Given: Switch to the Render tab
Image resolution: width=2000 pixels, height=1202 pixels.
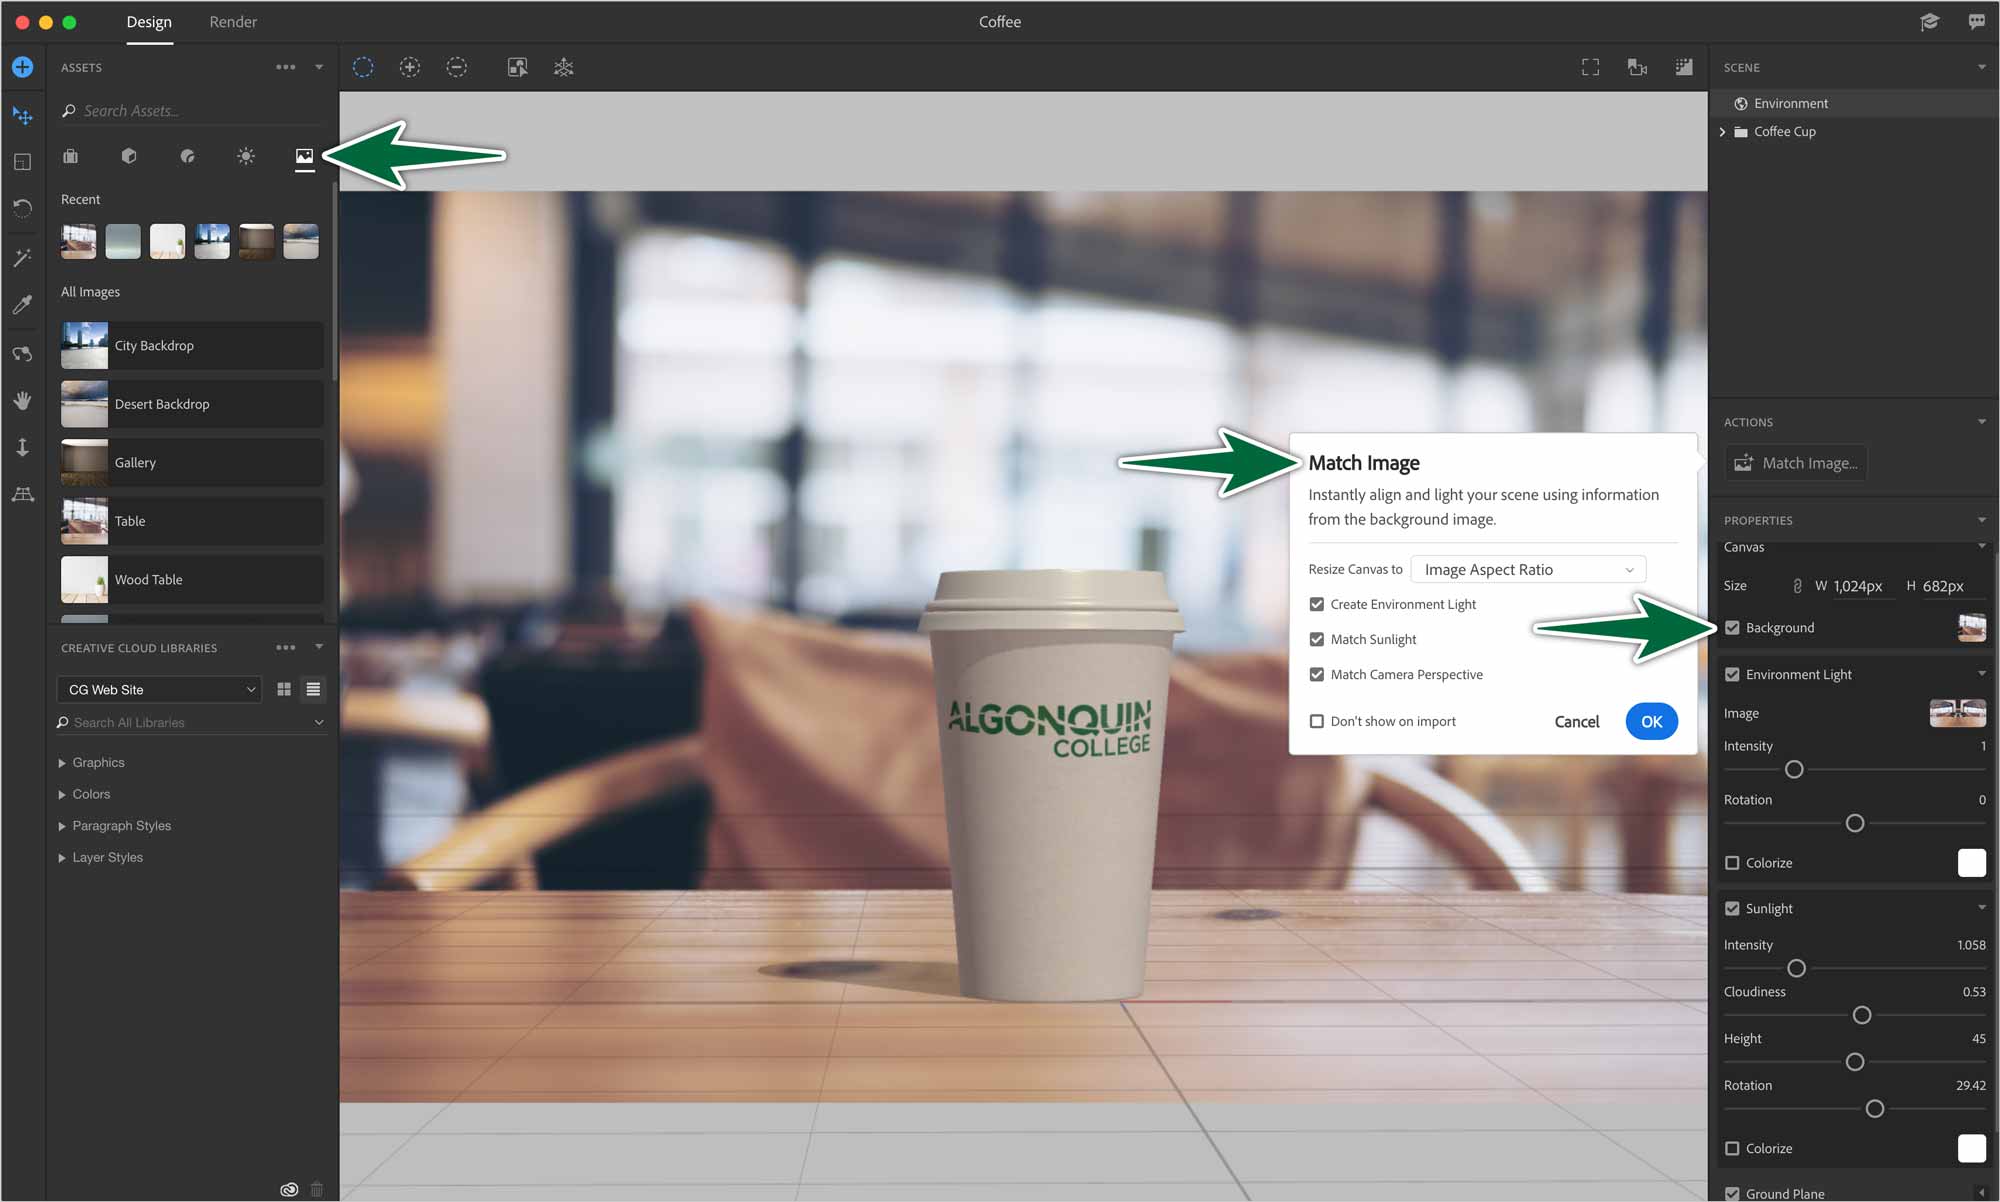Looking at the screenshot, I should (233, 22).
